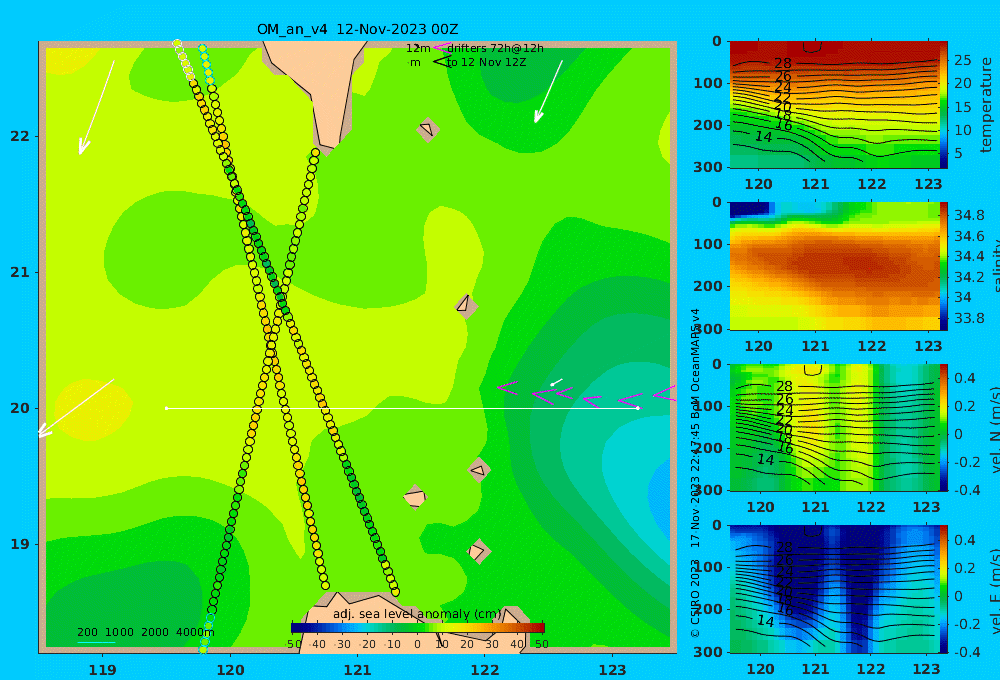Screen dimensions: 1000x680
Task: Click the small island near 20.8°N 121.8°E
Action: tap(466, 306)
